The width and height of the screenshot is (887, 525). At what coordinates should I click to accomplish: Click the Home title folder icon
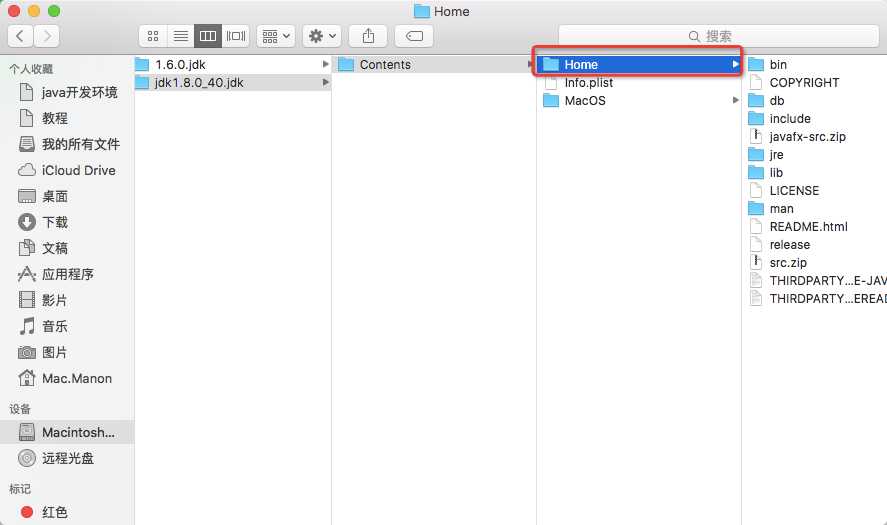[x=421, y=11]
